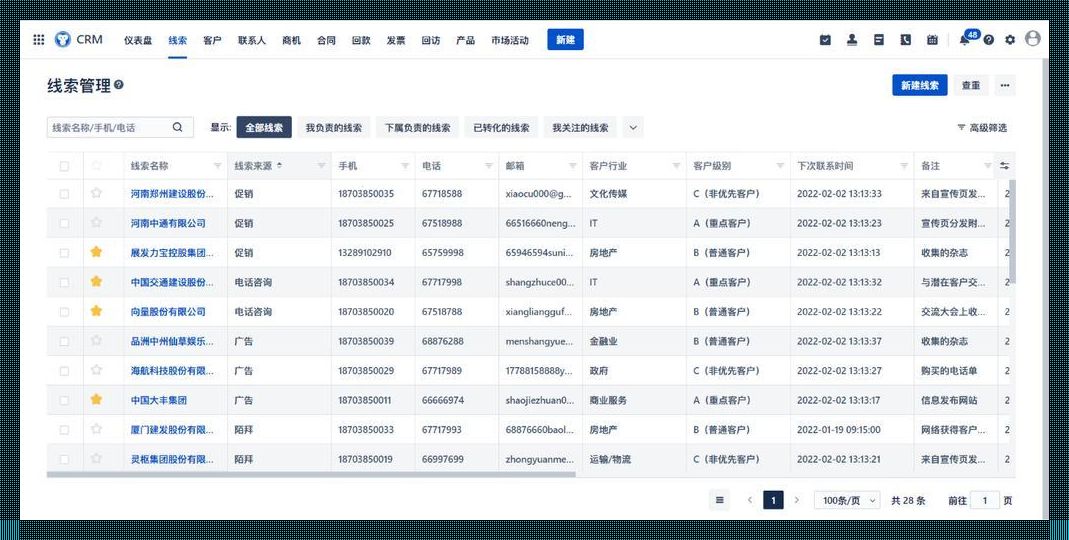Screen dimensions: 1069x540
Task: Open the help question mark in top bar
Action: tap(989, 40)
